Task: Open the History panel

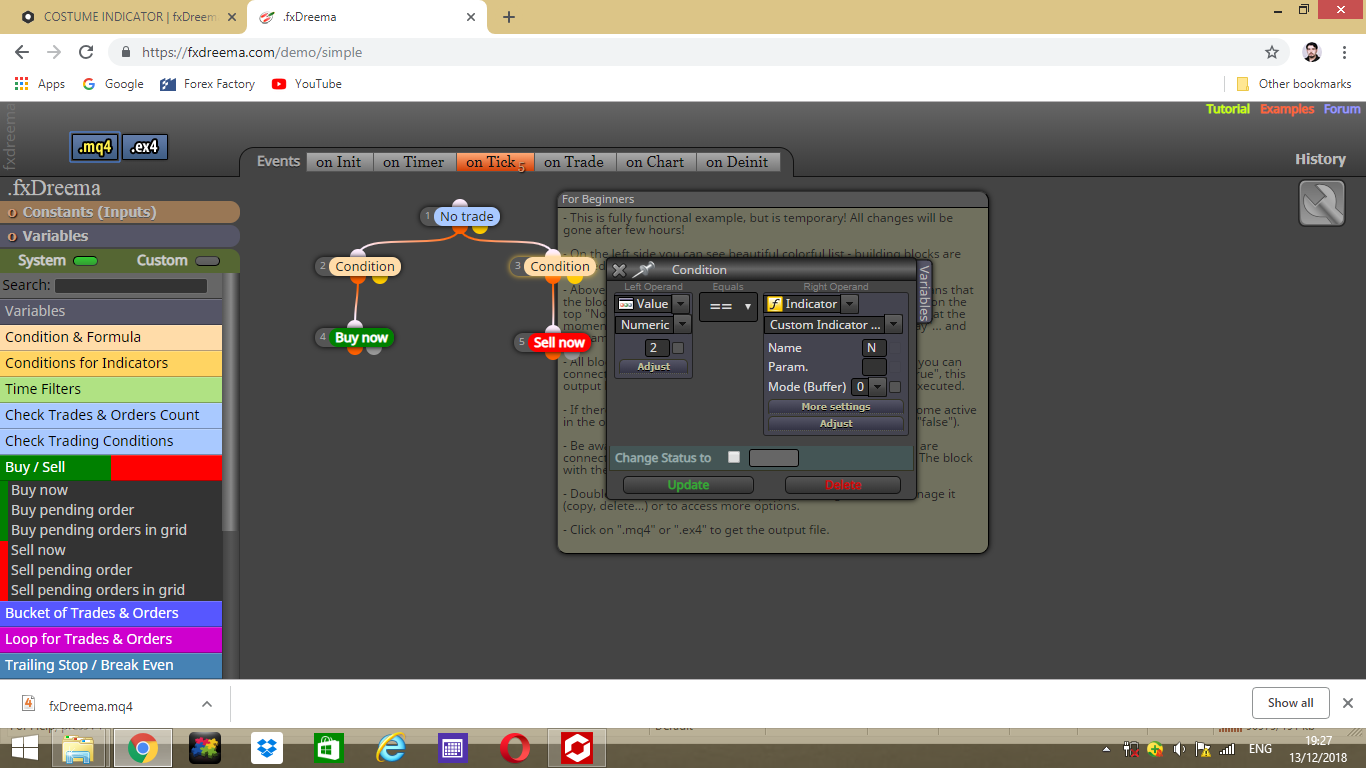Action: [1320, 159]
